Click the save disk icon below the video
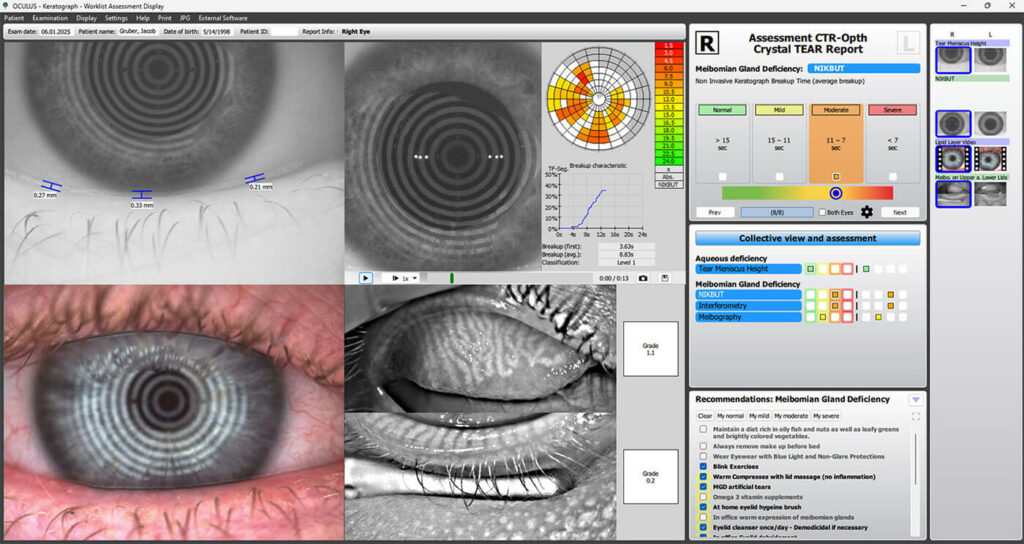The image size is (1024, 544). (x=665, y=278)
